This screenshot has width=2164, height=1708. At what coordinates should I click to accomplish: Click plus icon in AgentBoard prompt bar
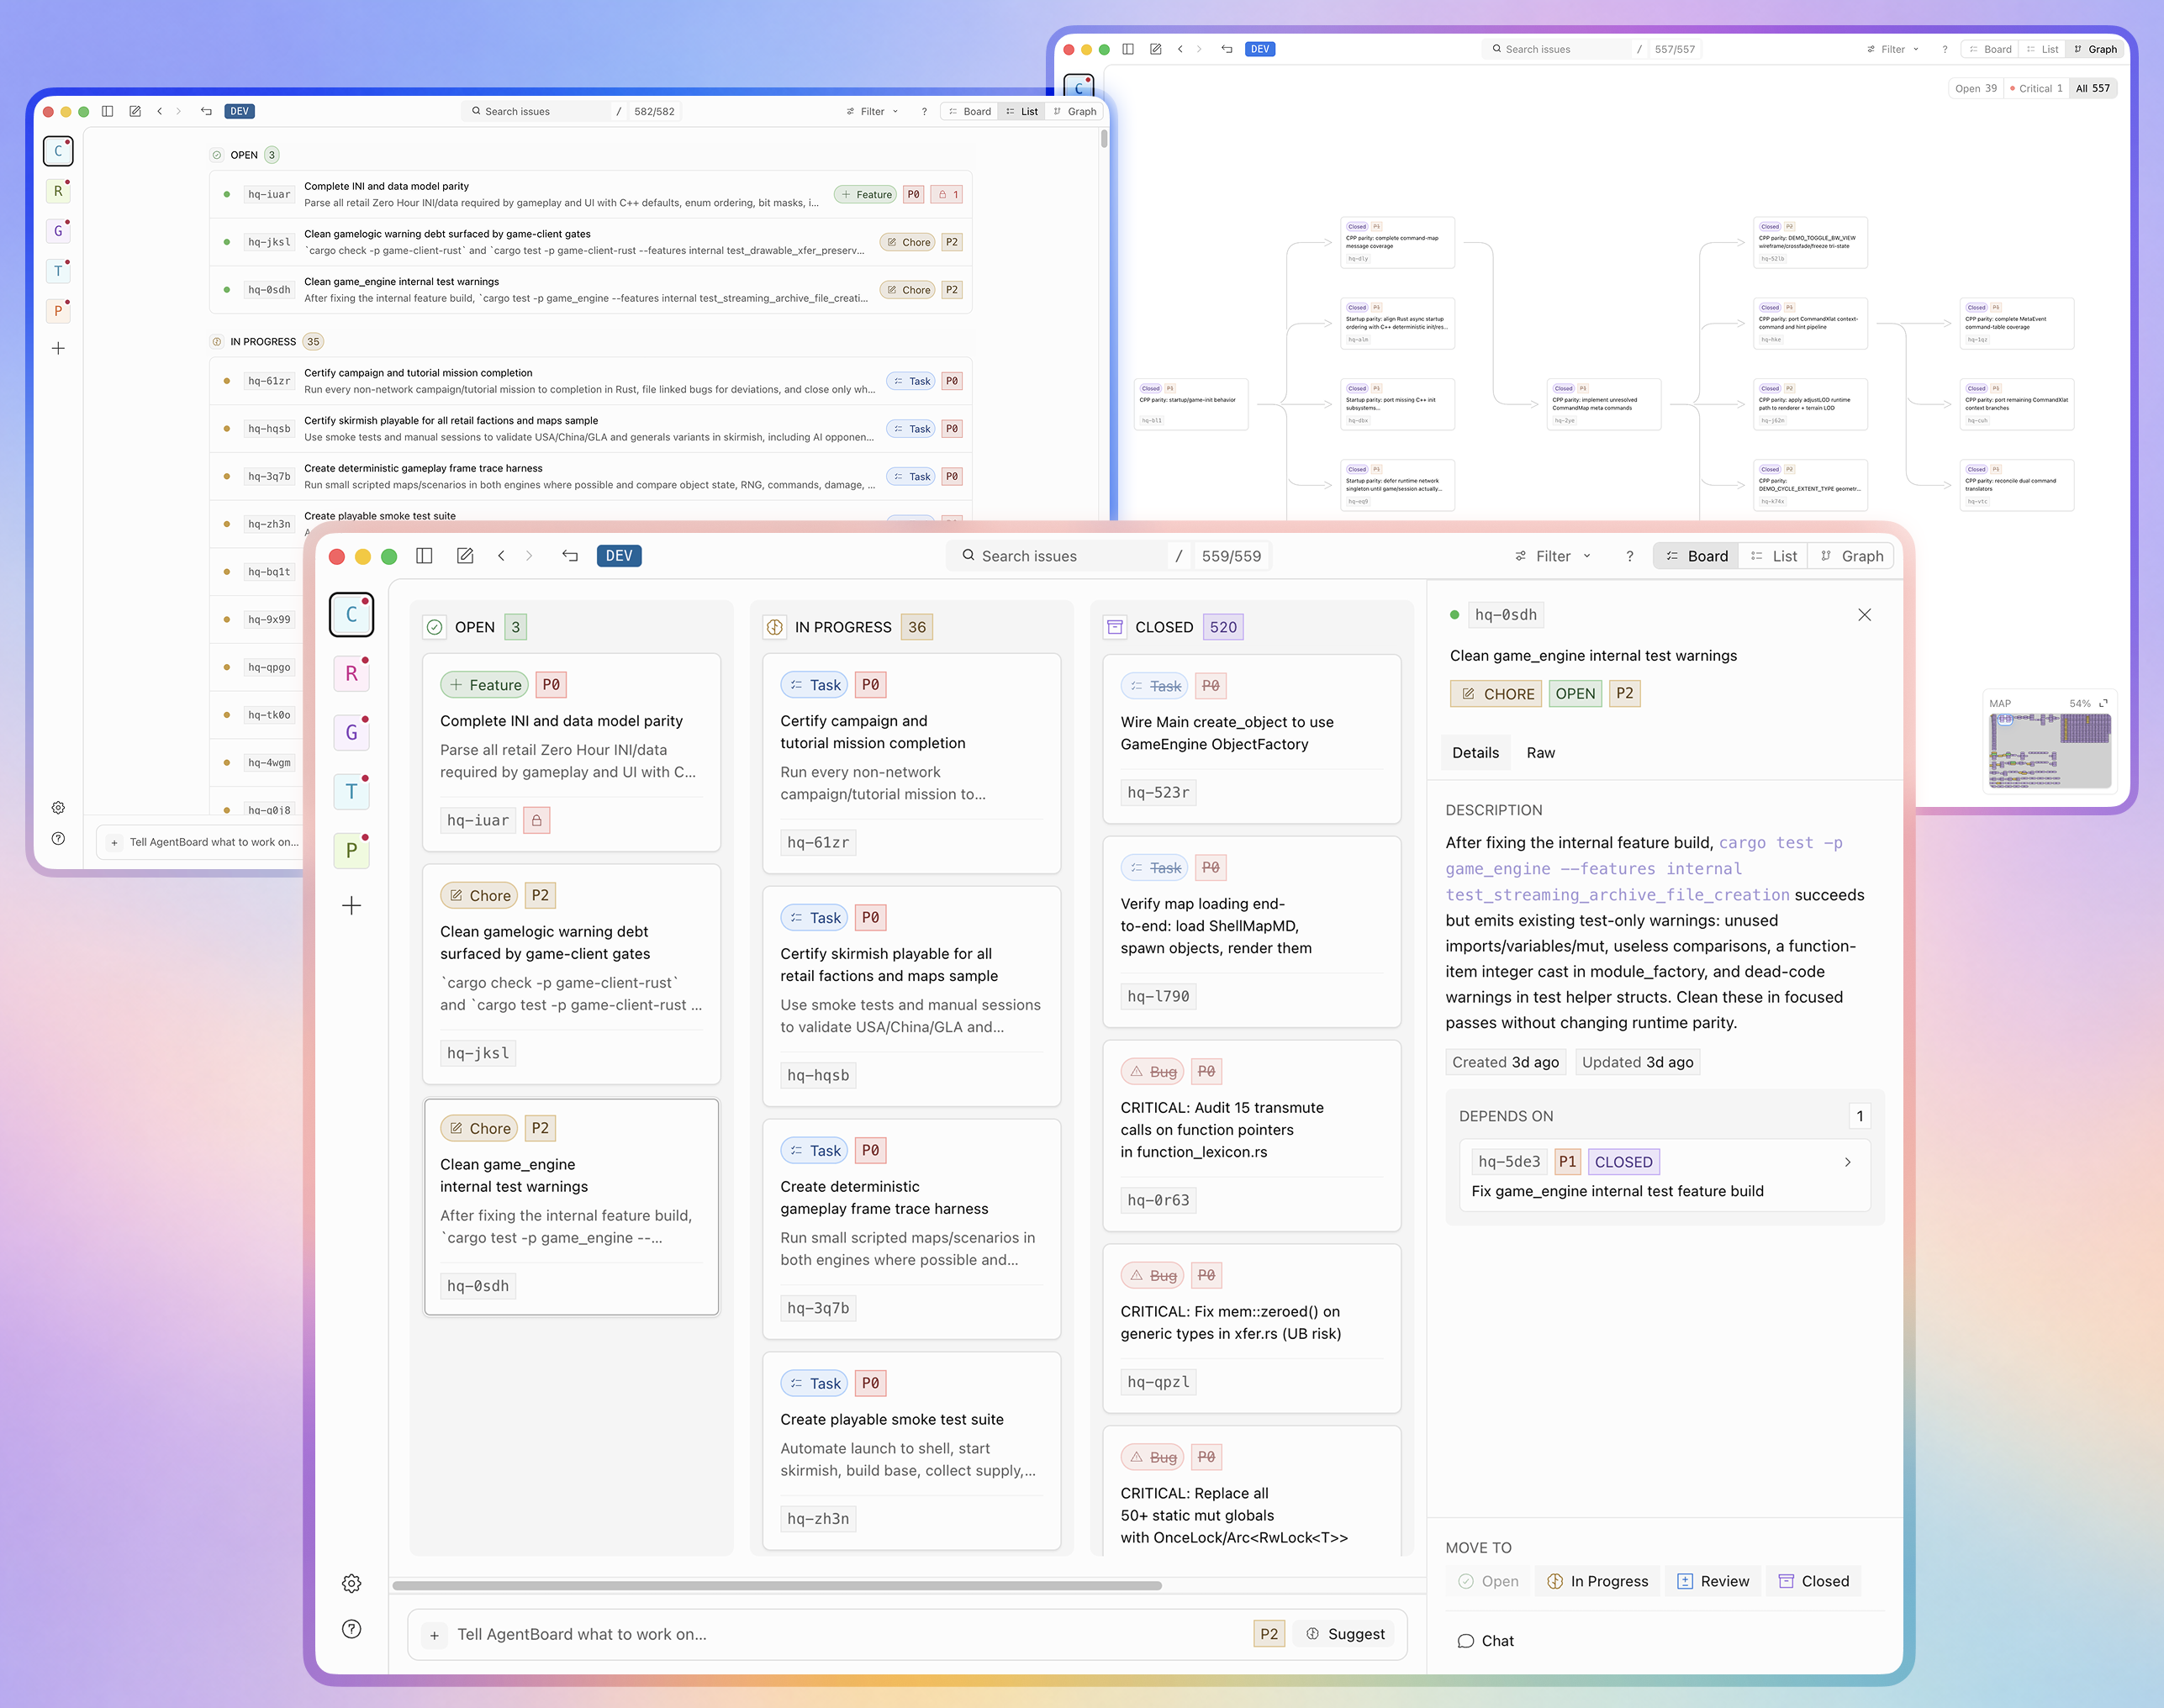[x=434, y=1635]
